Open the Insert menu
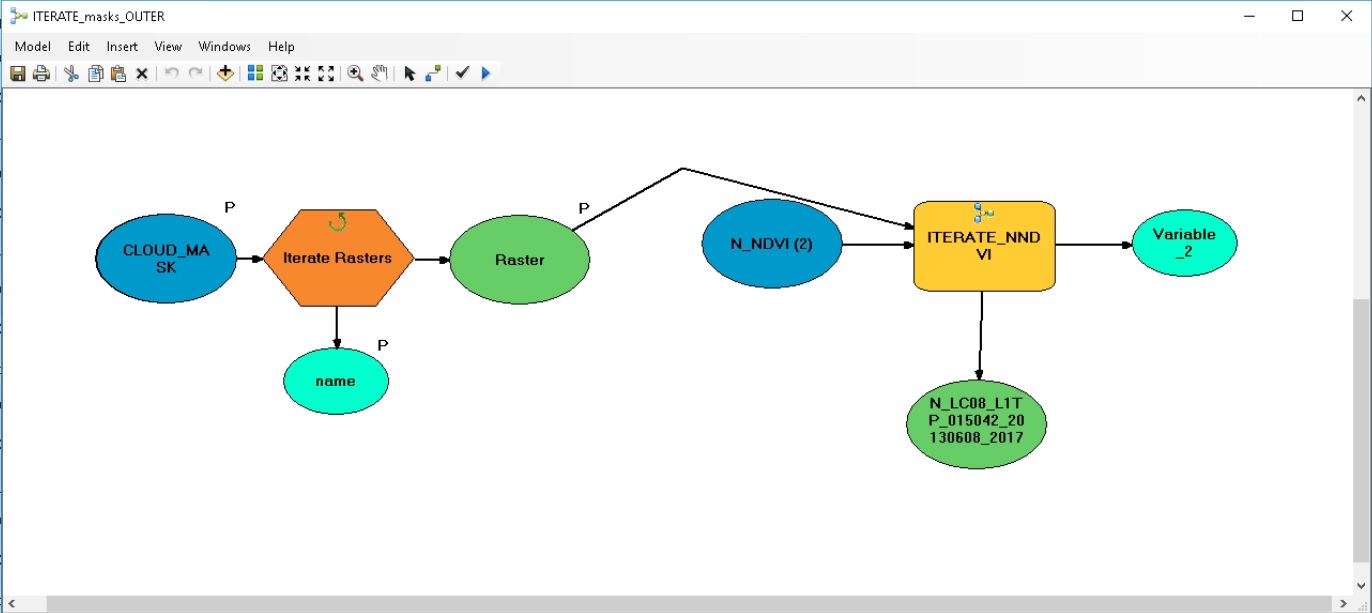The width and height of the screenshot is (1372, 613). coord(122,46)
